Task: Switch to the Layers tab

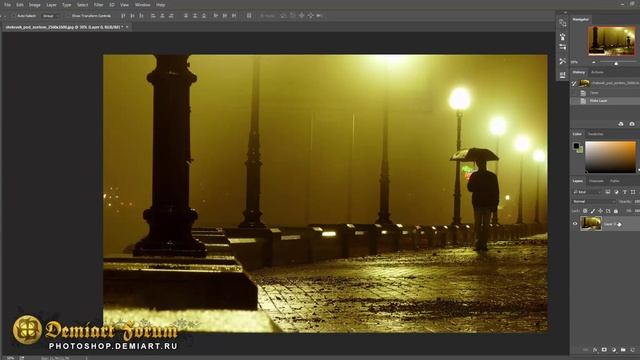Action: point(578,181)
